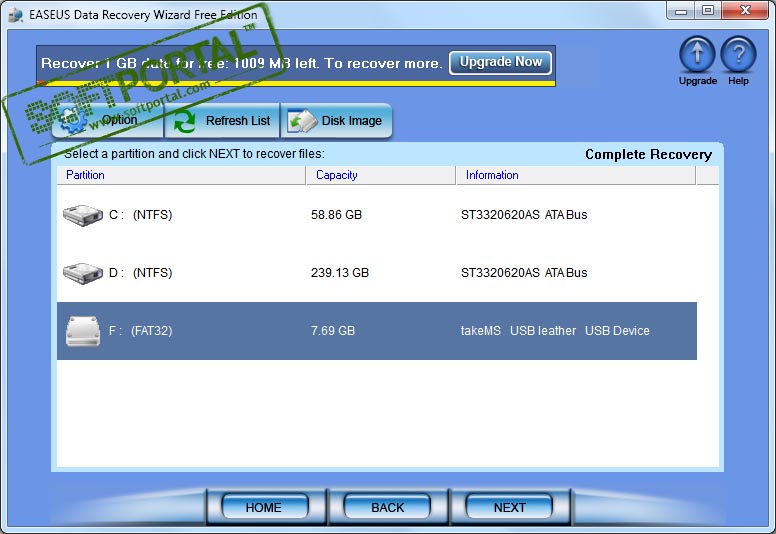Click takeMS USB leather USB Device text
The height and width of the screenshot is (534, 776).
tap(555, 331)
